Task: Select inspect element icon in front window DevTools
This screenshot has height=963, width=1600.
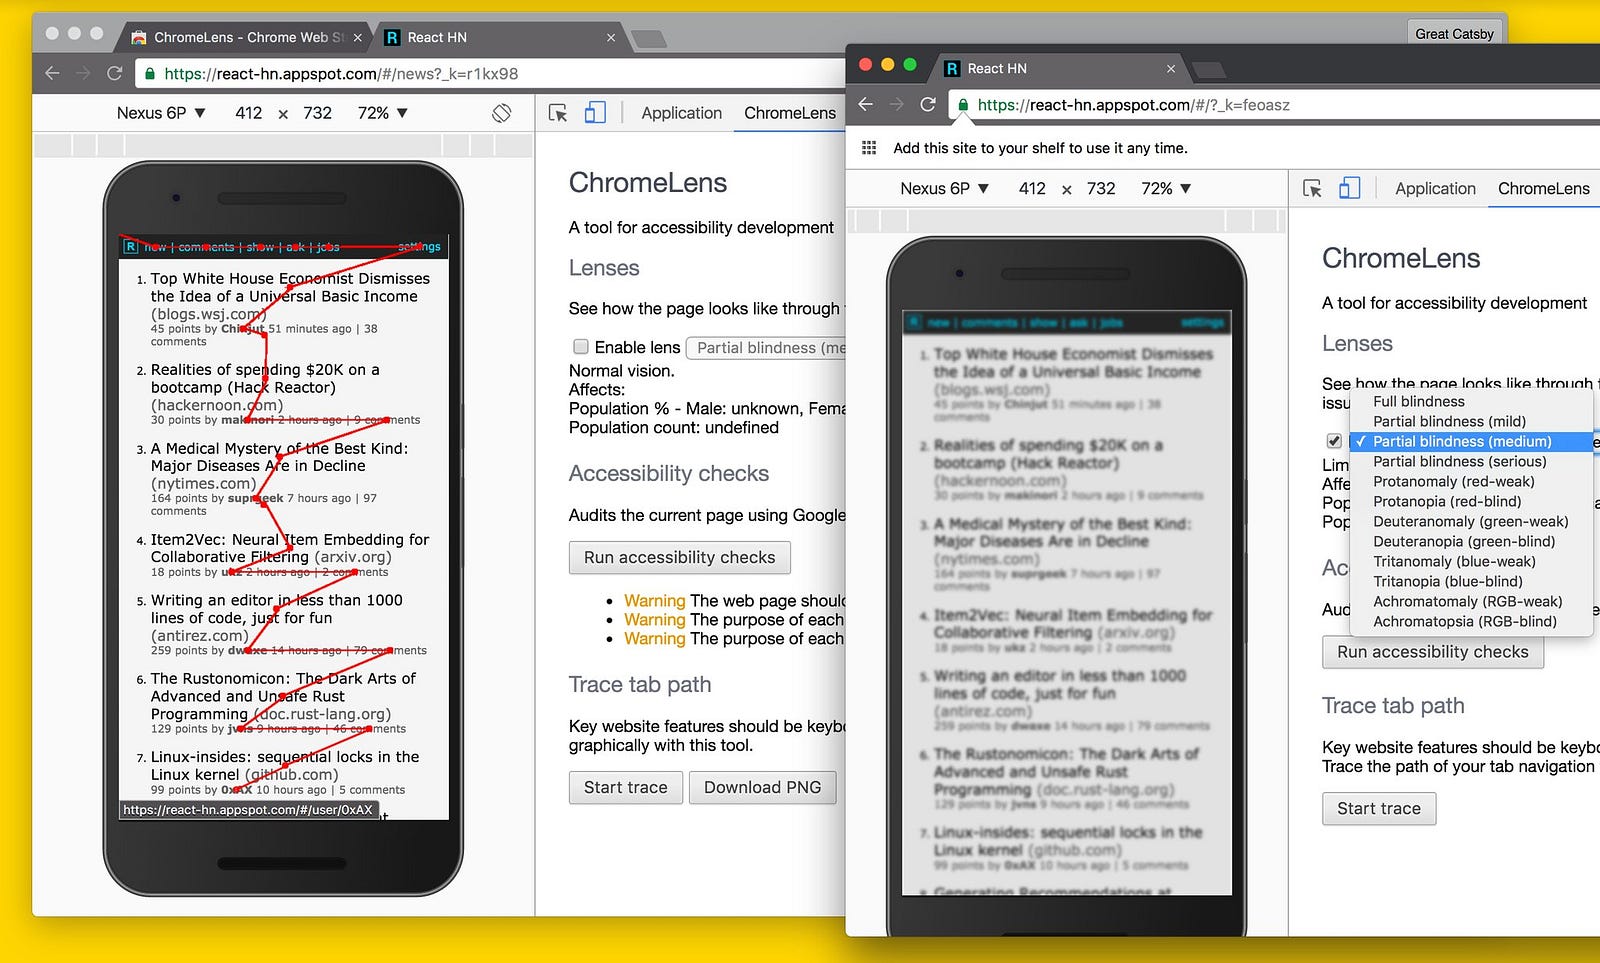Action: tap(1313, 188)
